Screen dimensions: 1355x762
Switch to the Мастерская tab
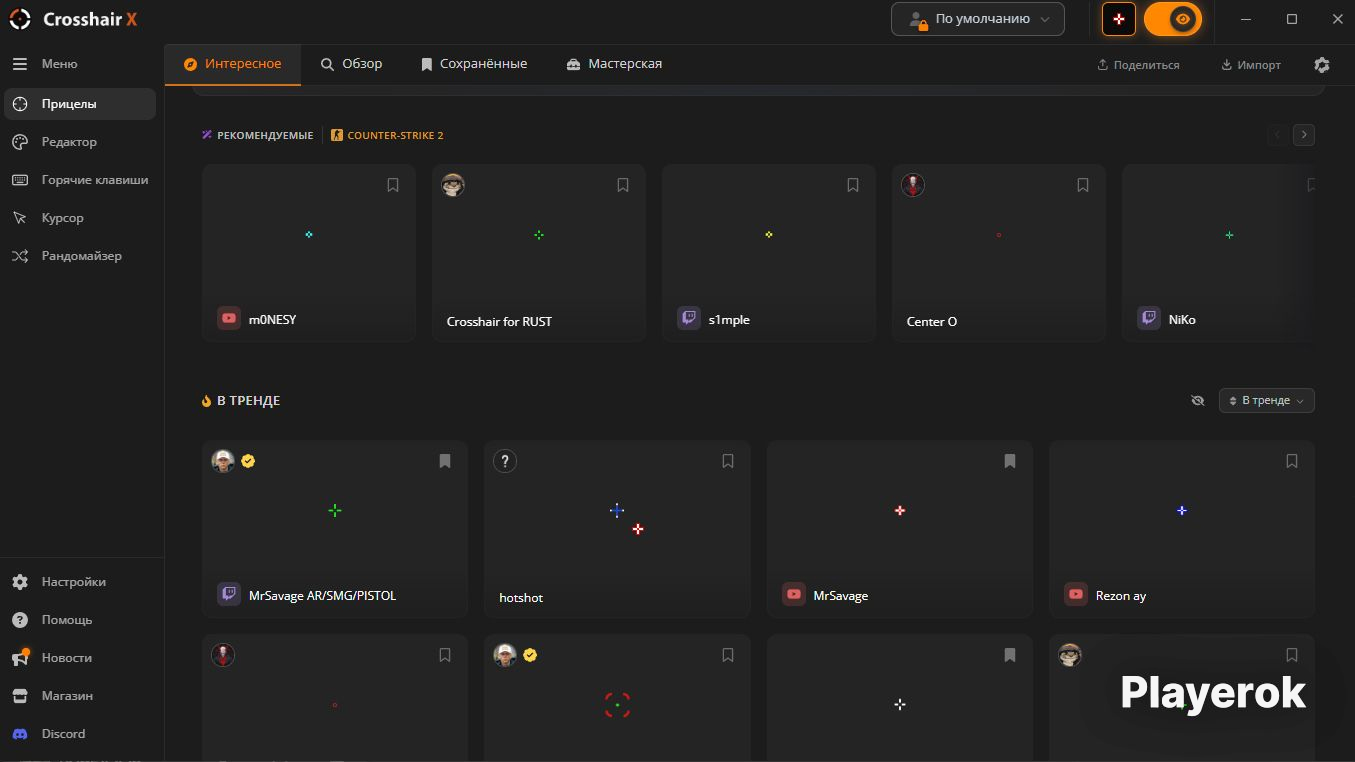(614, 64)
